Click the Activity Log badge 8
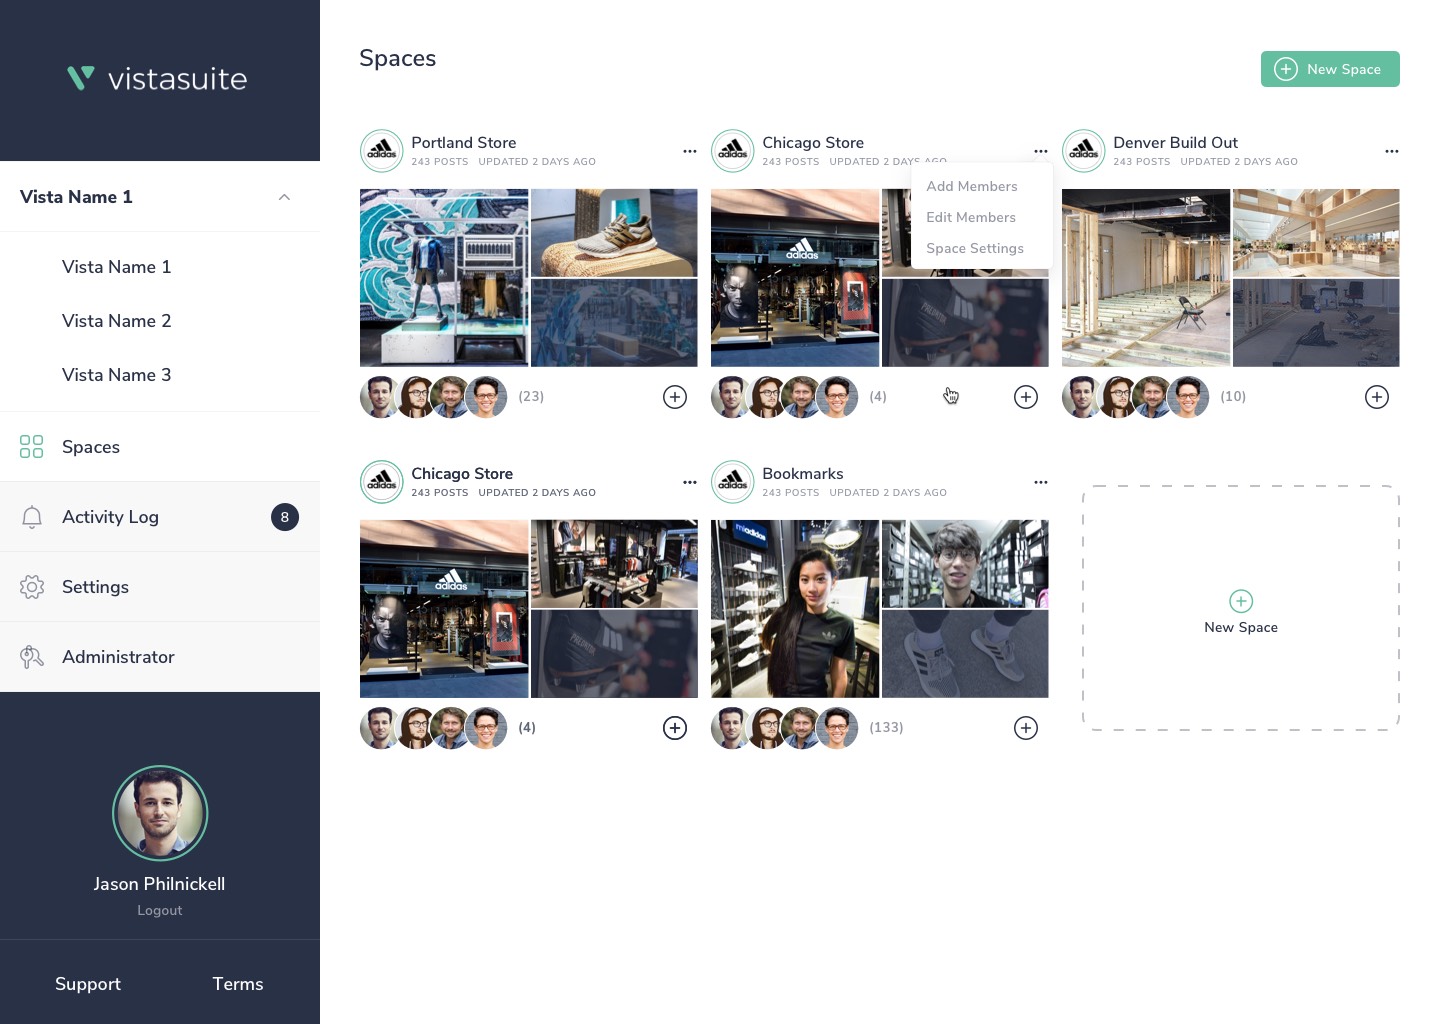1440x1024 pixels. pyautogui.click(x=285, y=517)
